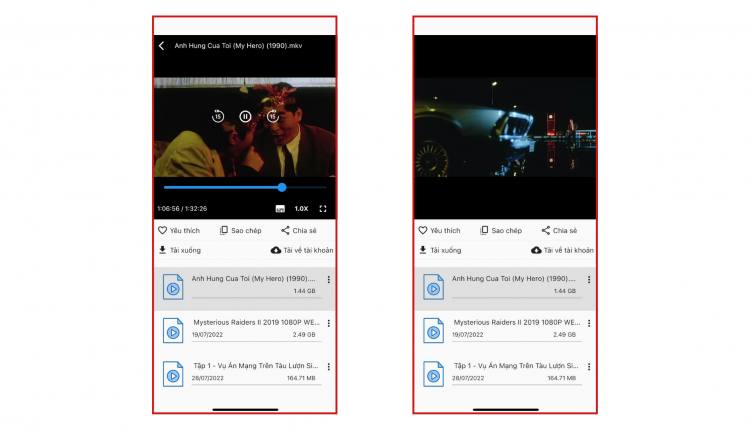Open subtitles option in left player
The height and width of the screenshot is (430, 750).
[280, 209]
